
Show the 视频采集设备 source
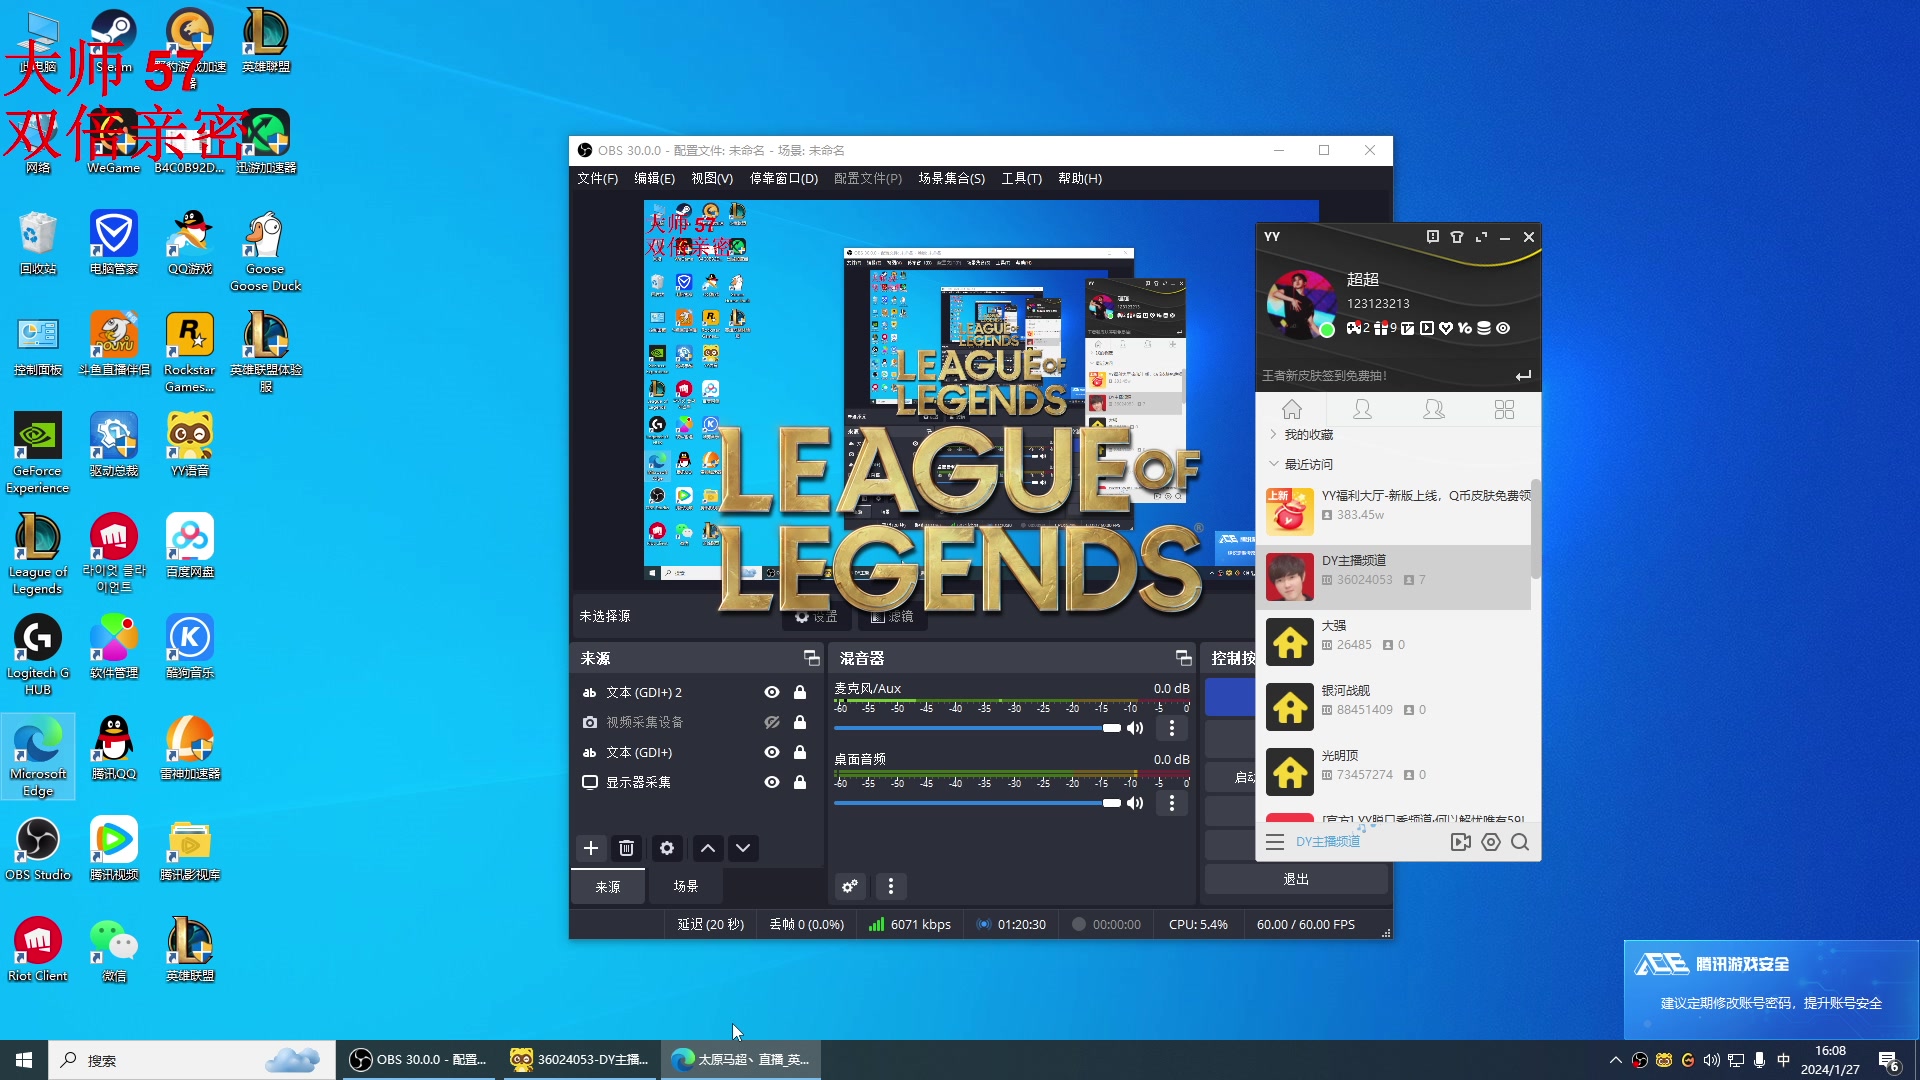tap(772, 722)
